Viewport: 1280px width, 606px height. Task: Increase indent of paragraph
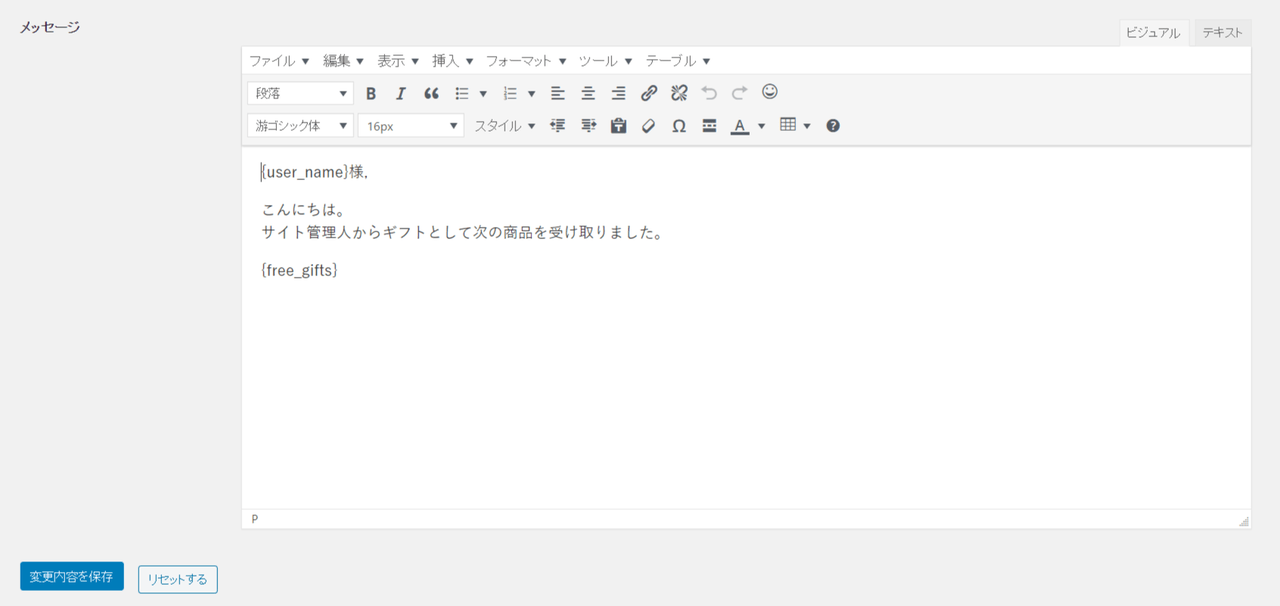click(x=588, y=126)
